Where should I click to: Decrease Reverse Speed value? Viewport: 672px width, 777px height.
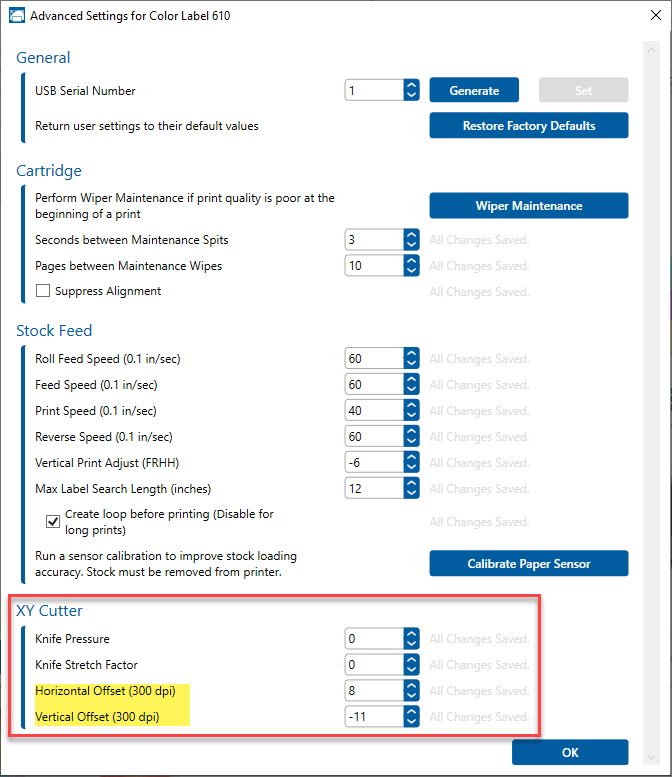411,442
